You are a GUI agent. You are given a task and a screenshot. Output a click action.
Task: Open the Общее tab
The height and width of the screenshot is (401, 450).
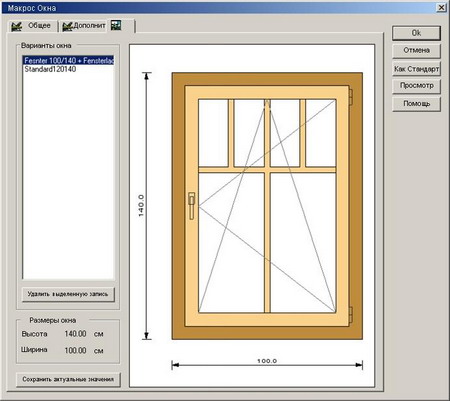point(31,26)
